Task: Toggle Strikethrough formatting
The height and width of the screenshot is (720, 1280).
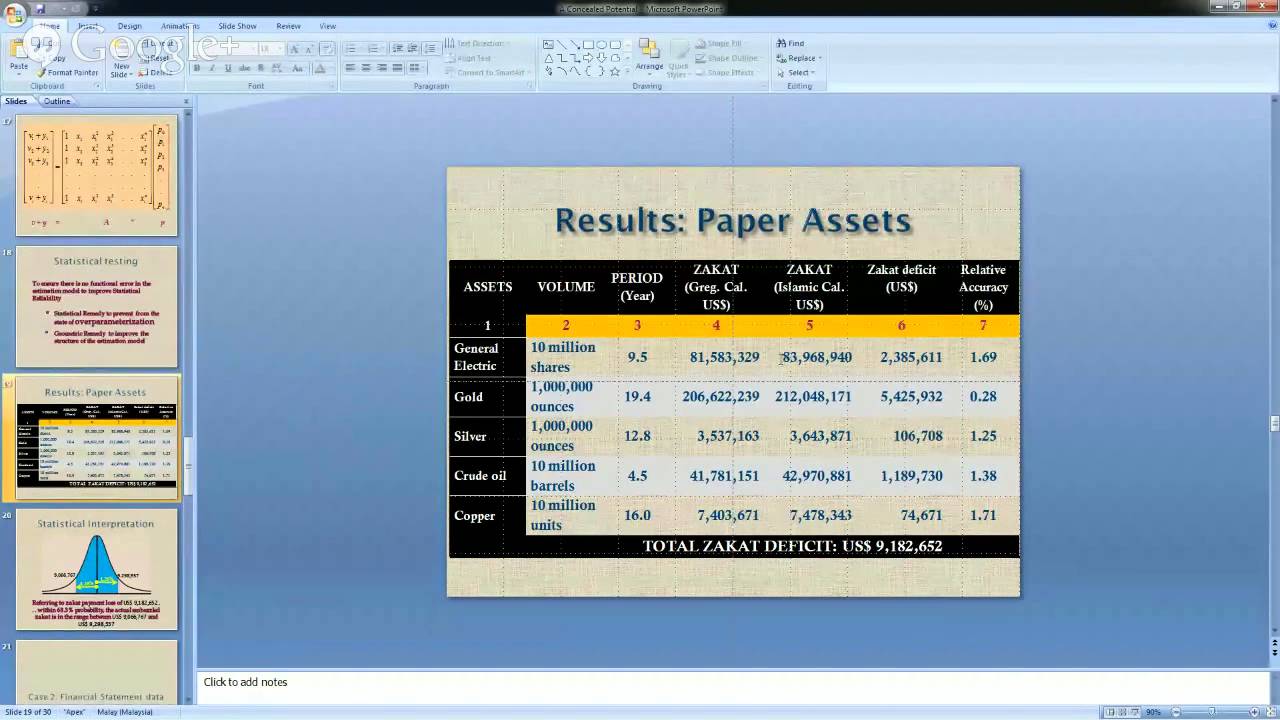Action: (244, 68)
